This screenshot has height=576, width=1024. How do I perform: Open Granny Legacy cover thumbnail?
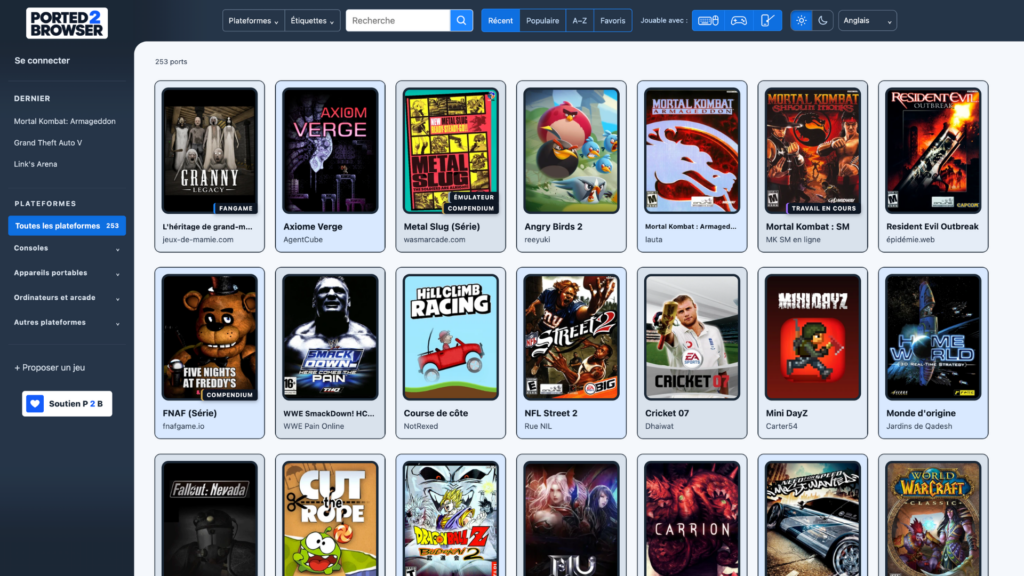point(210,151)
